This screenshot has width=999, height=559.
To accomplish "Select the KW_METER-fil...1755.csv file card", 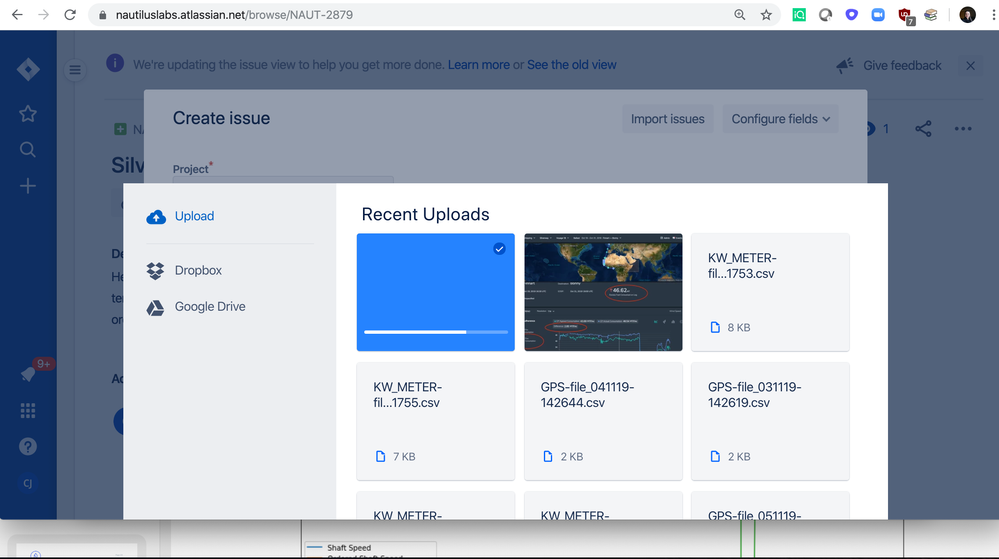I will click(x=436, y=421).
